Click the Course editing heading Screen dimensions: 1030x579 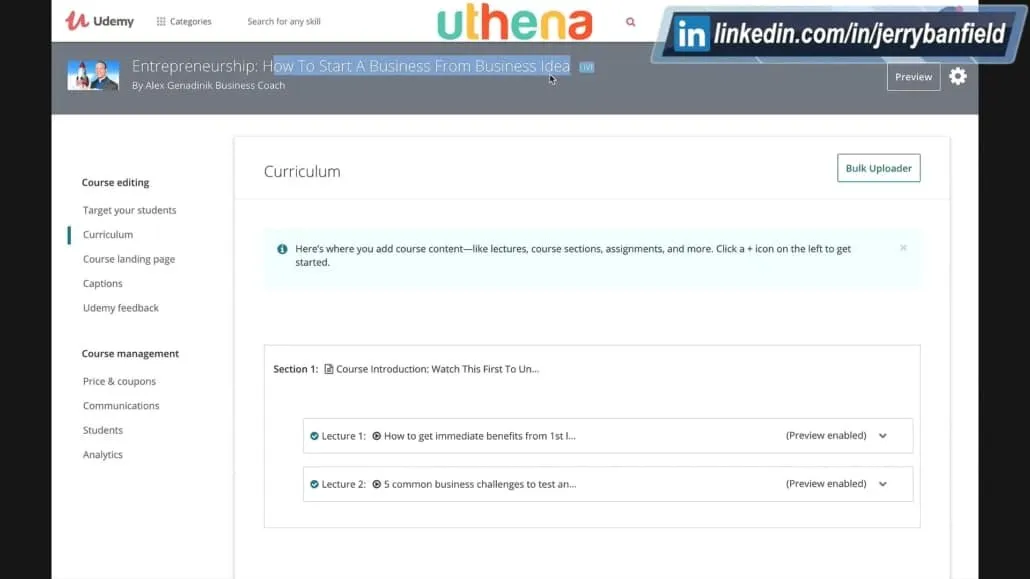click(115, 183)
